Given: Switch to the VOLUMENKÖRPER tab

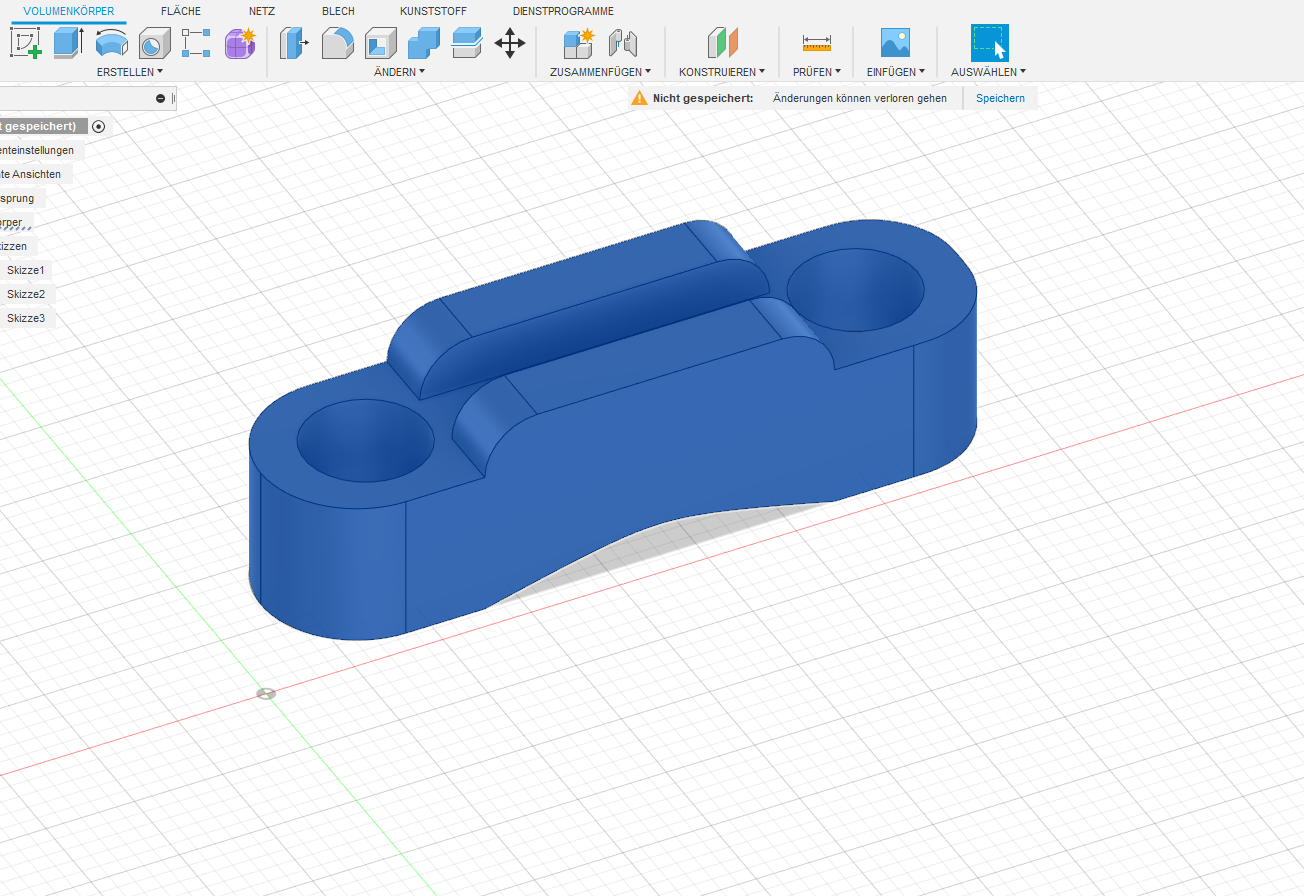Looking at the screenshot, I should pos(69,11).
